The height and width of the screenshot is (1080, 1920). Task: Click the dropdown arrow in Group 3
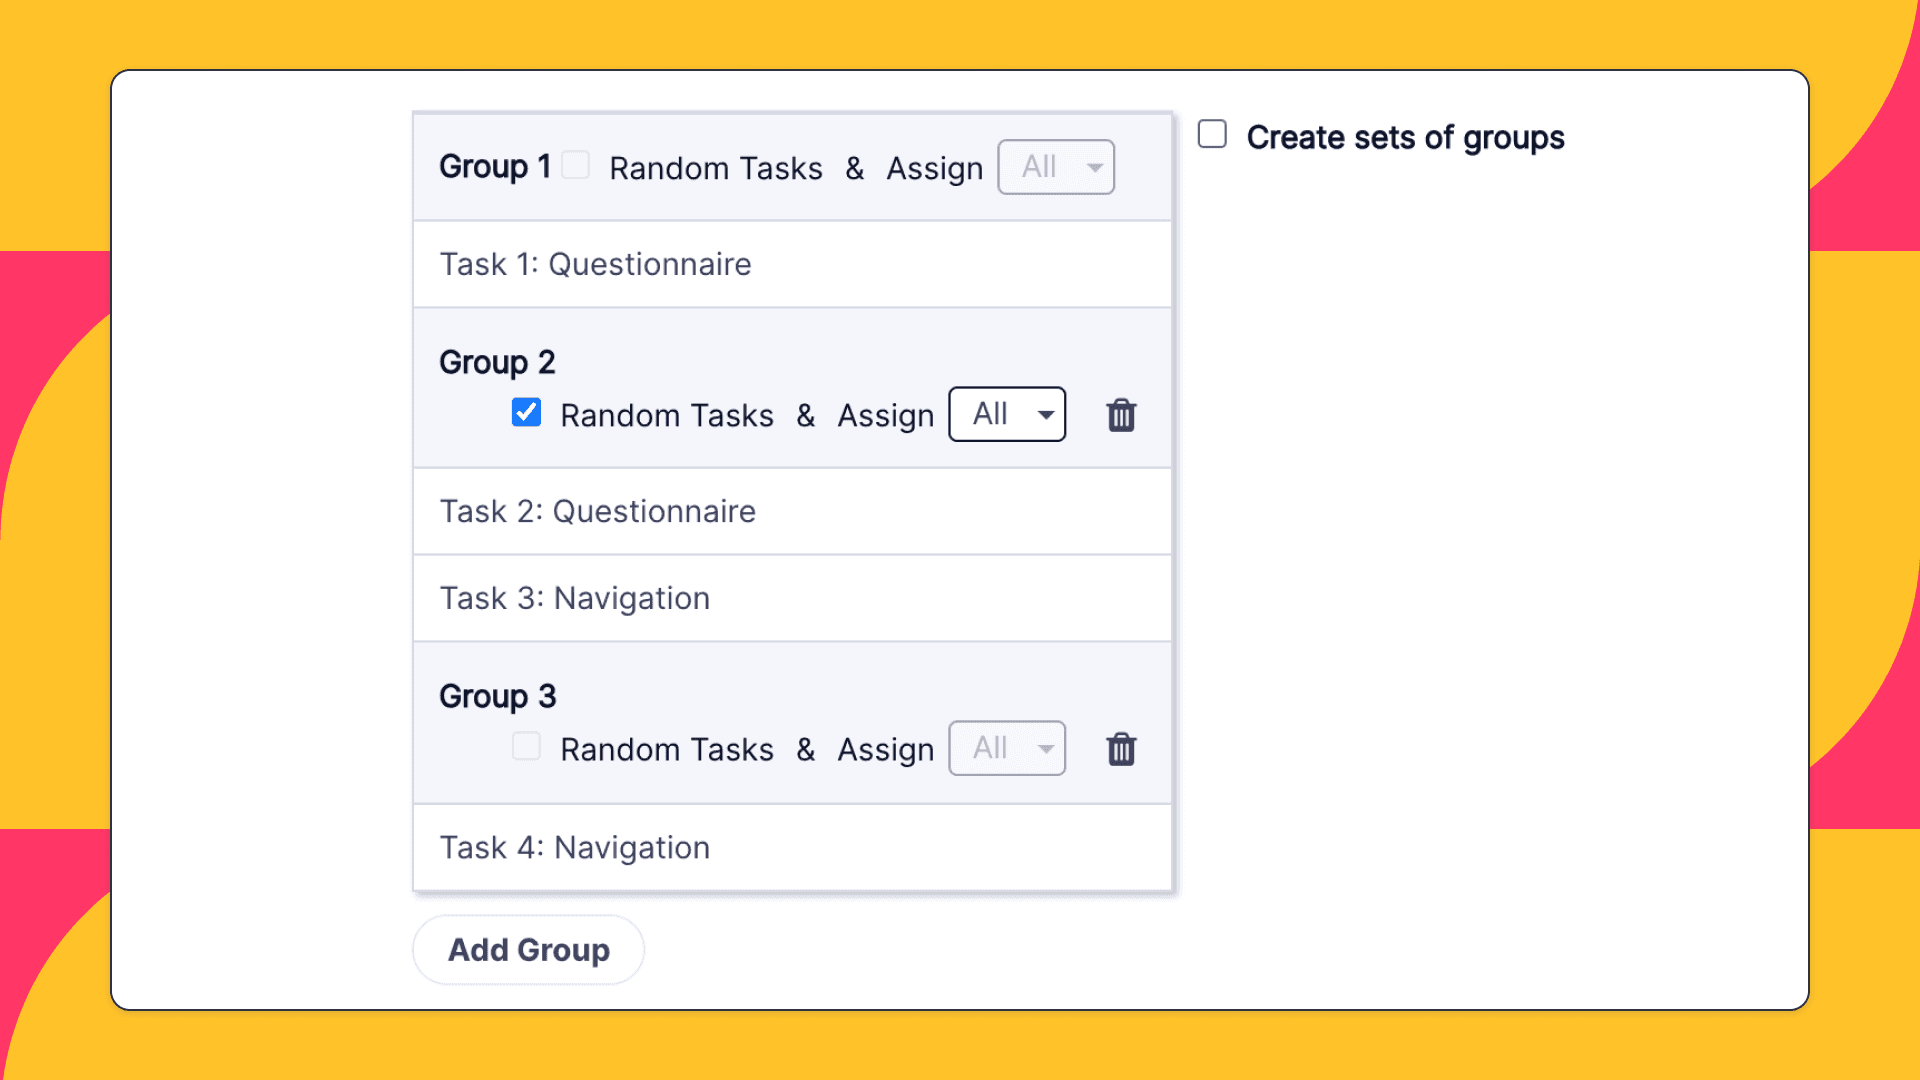click(x=1046, y=748)
